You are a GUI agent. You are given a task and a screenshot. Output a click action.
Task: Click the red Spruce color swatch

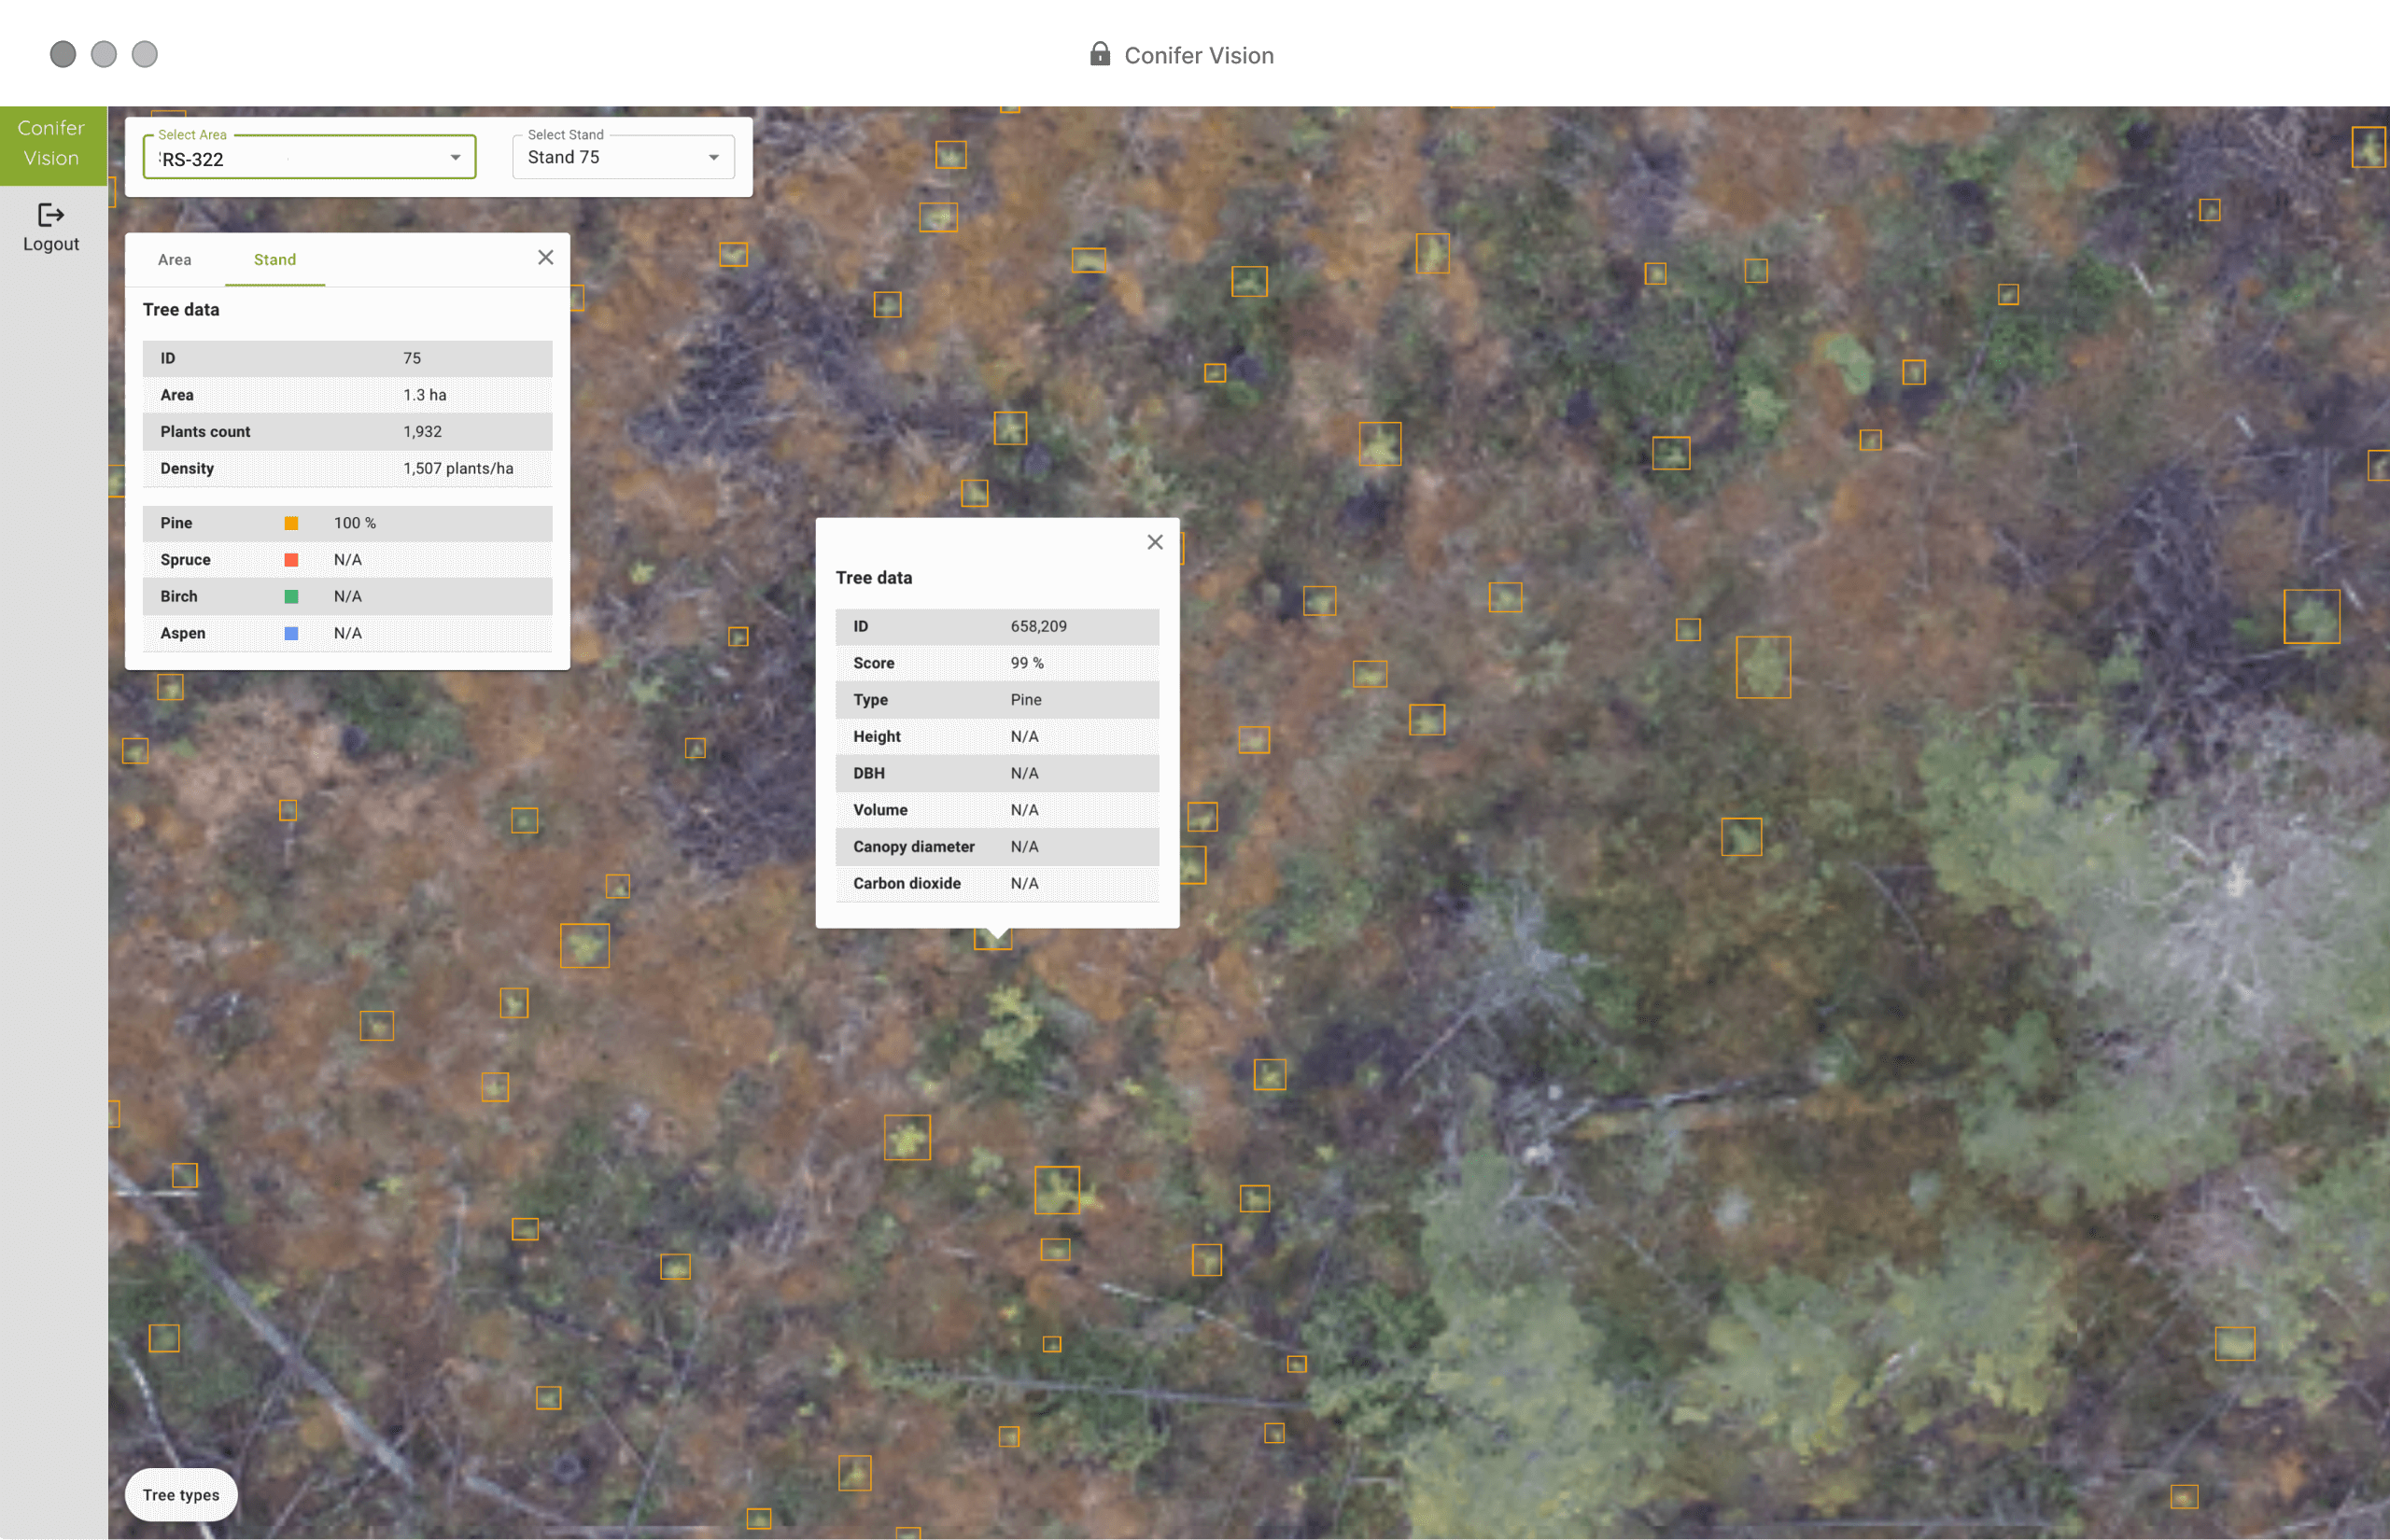[291, 560]
